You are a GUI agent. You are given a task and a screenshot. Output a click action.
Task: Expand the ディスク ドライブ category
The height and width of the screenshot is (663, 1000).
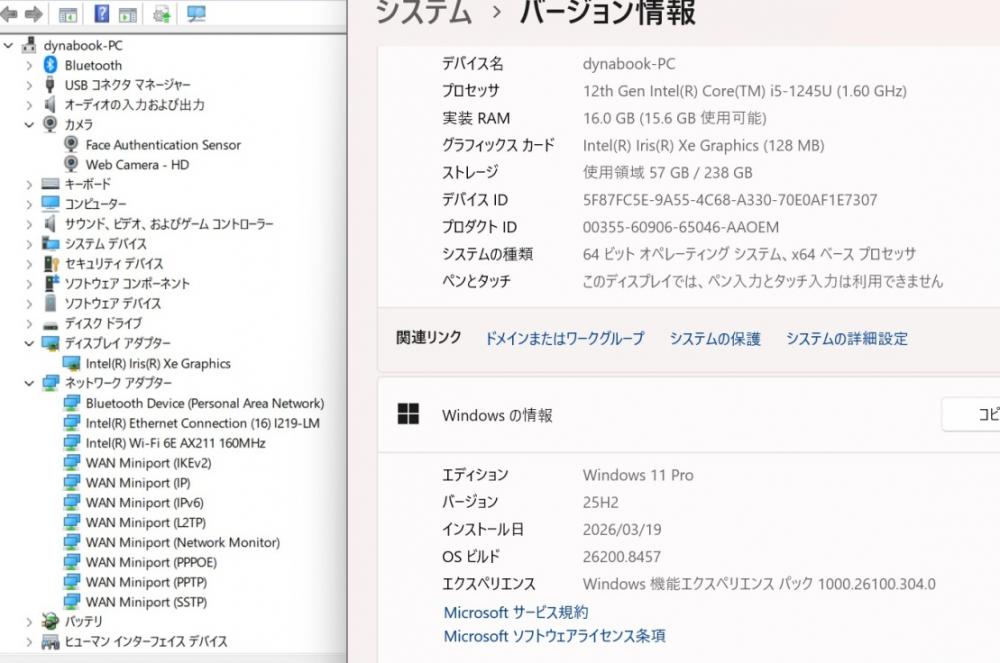click(29, 323)
